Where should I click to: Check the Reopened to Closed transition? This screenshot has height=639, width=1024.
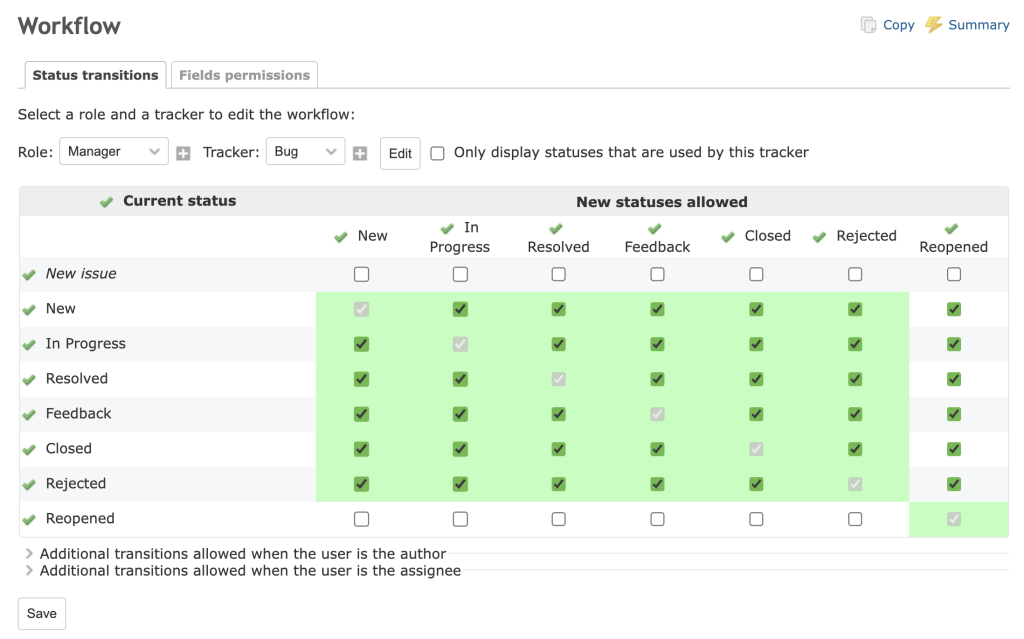755,518
